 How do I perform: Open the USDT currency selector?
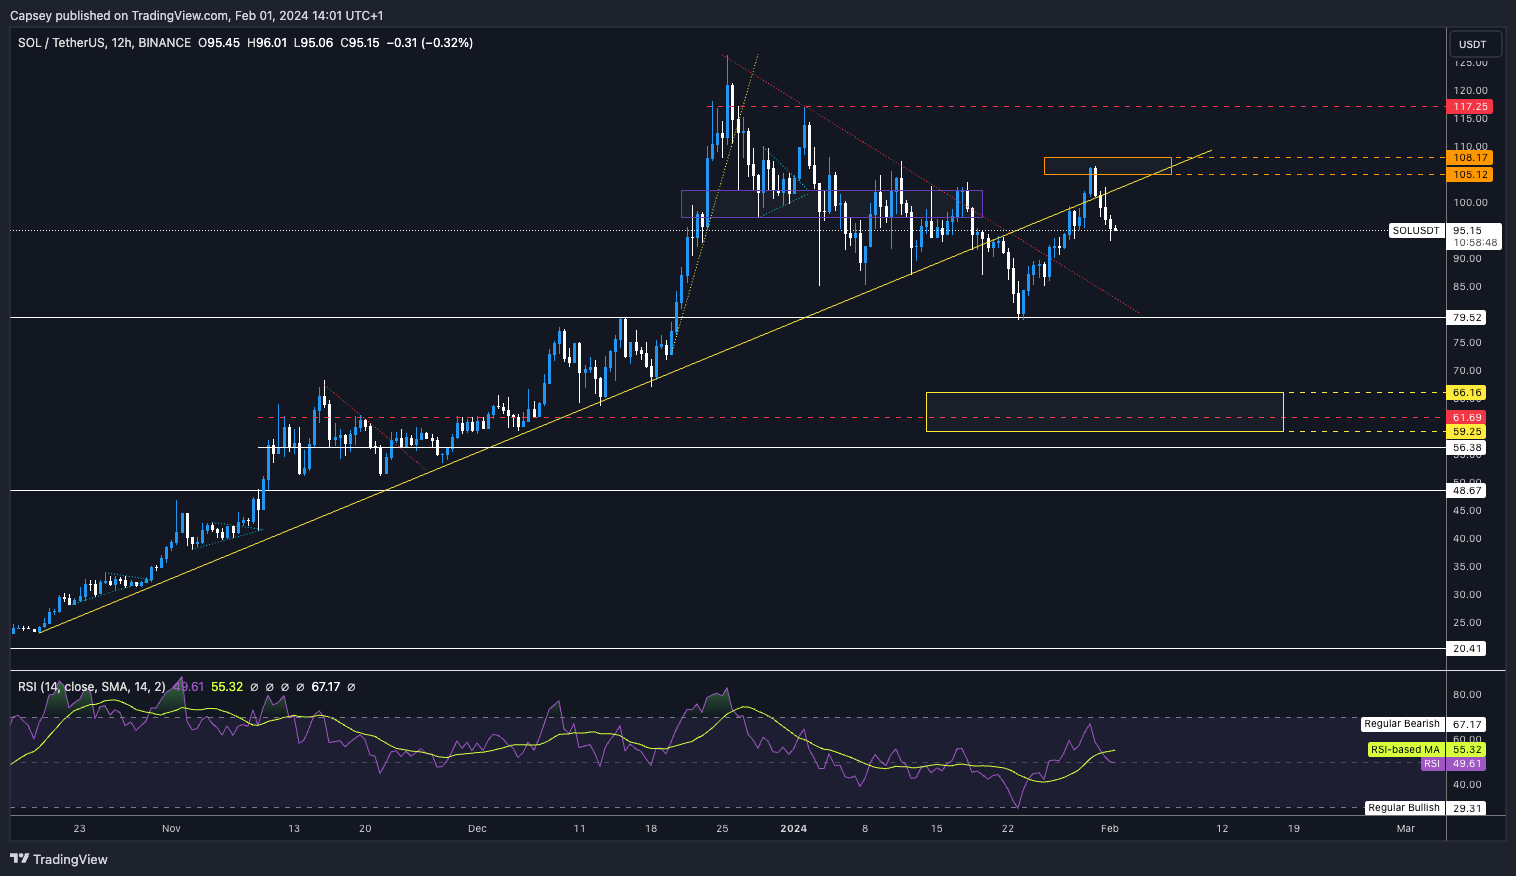[1472, 44]
